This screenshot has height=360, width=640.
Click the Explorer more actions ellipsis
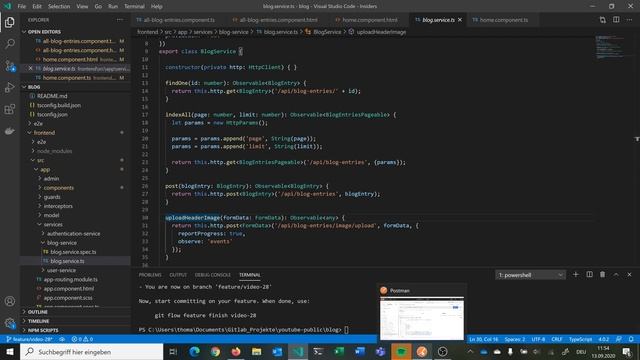(120, 20)
